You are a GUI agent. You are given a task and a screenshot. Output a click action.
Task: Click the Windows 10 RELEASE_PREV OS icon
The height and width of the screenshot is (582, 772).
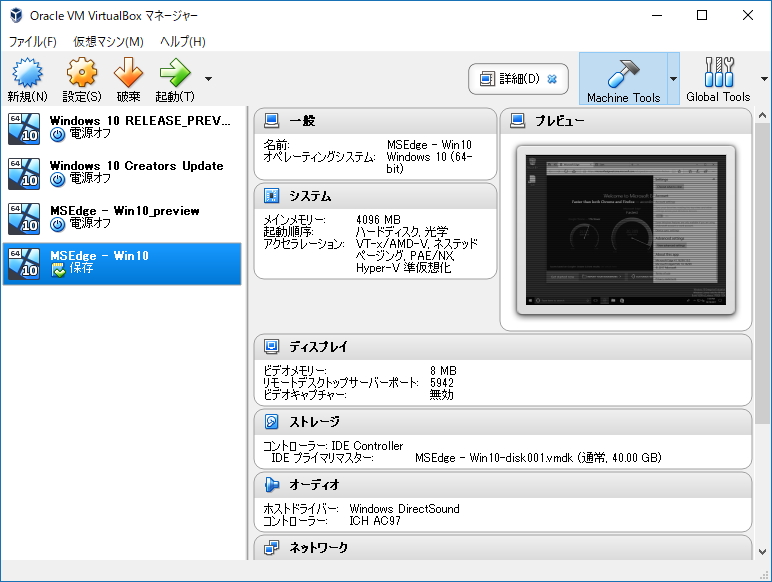[24, 129]
